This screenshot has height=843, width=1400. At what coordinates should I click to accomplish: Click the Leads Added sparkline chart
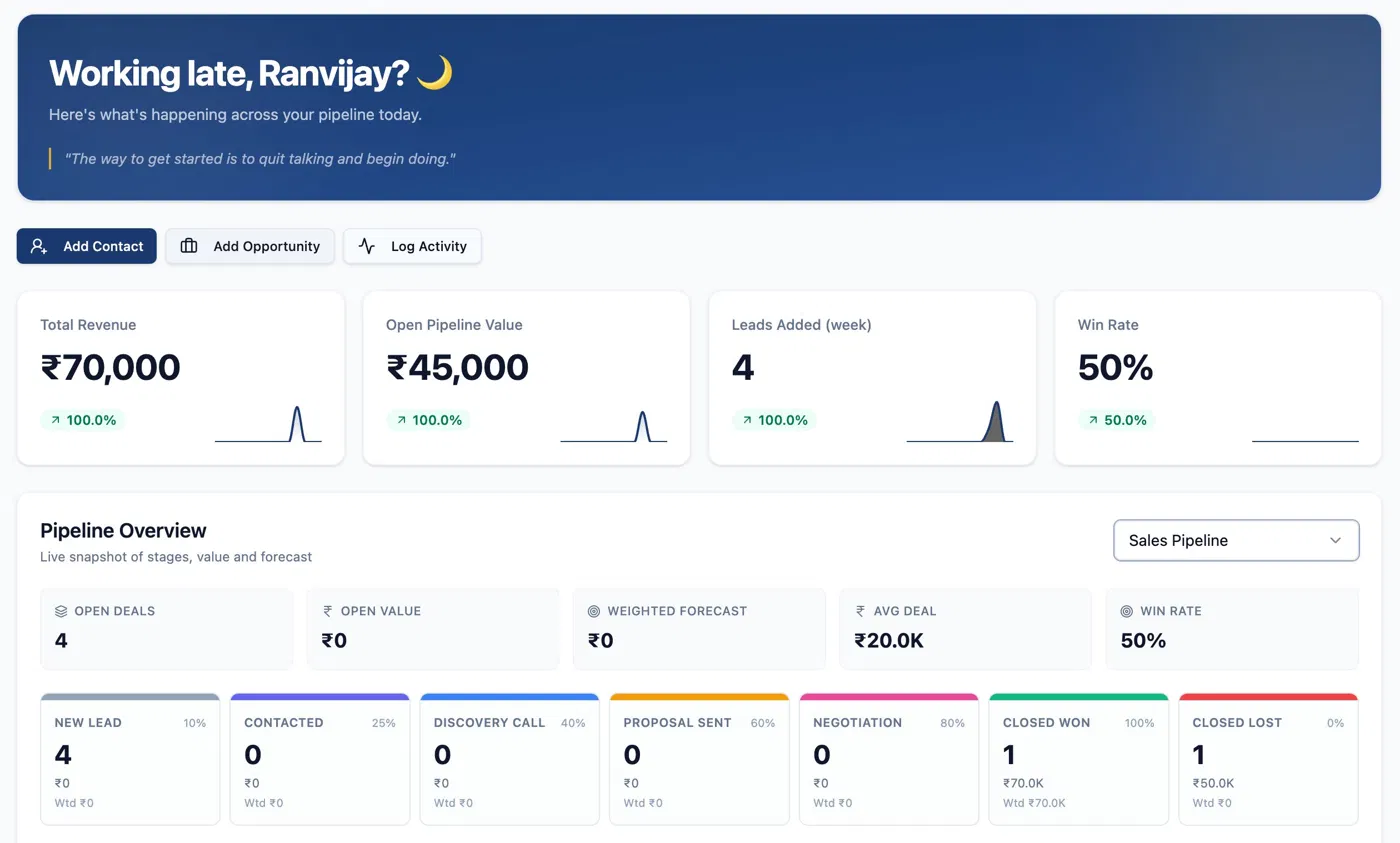[960, 422]
